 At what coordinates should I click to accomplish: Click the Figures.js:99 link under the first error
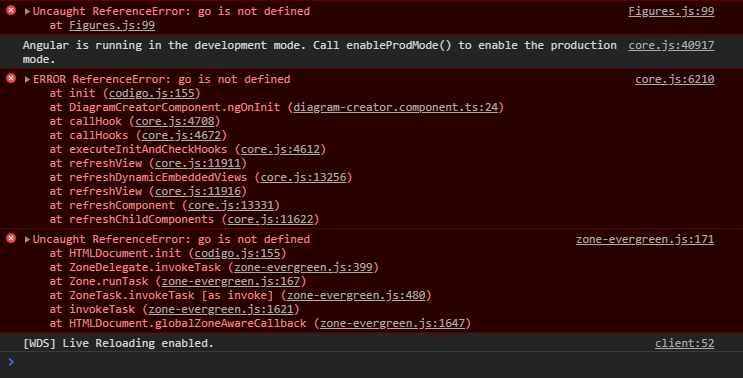pyautogui.click(x=112, y=25)
